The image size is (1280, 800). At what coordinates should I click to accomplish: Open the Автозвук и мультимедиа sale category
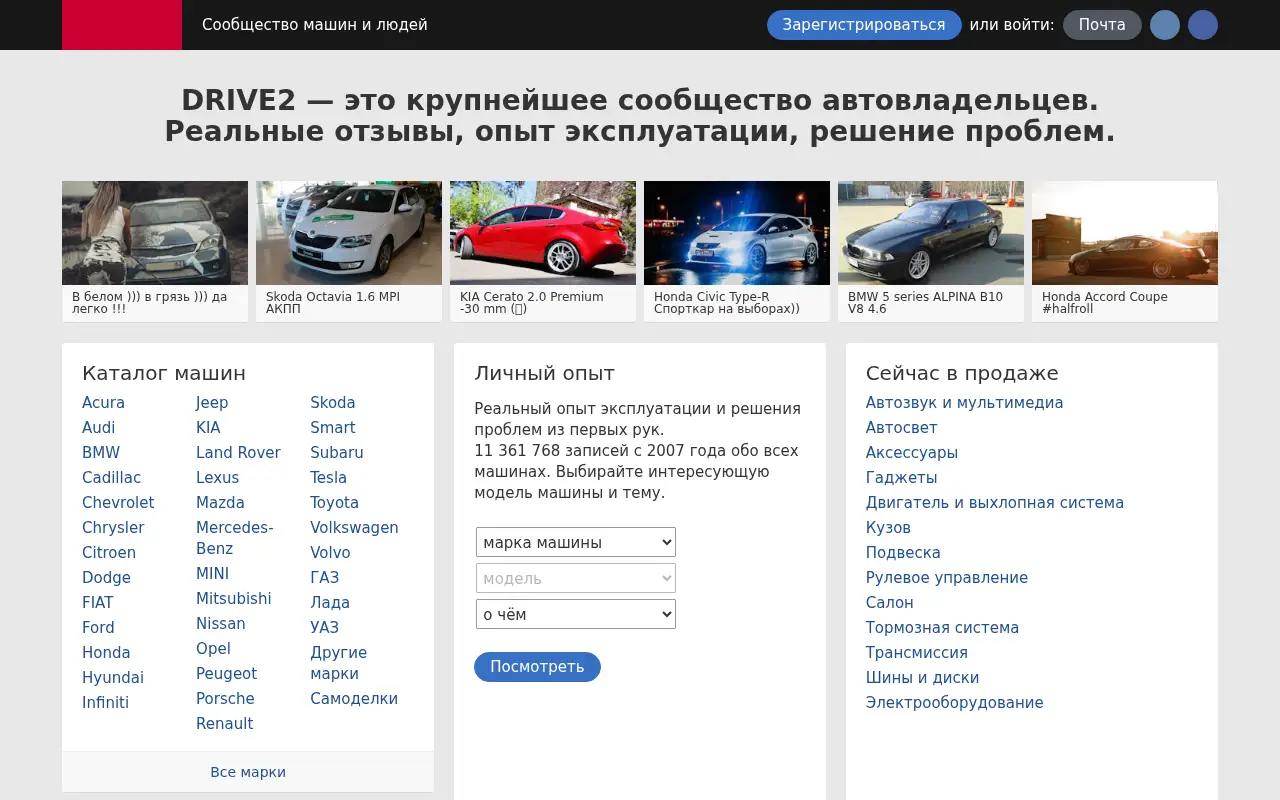click(964, 403)
